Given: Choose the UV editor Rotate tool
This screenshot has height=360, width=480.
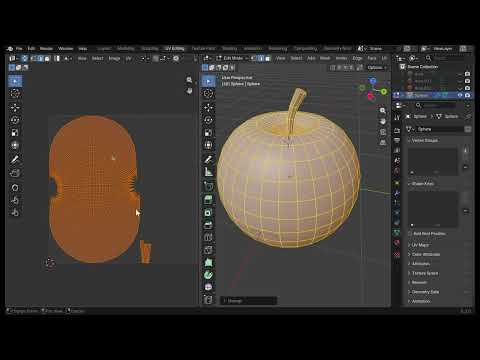Looking at the screenshot, I should coord(15,120).
